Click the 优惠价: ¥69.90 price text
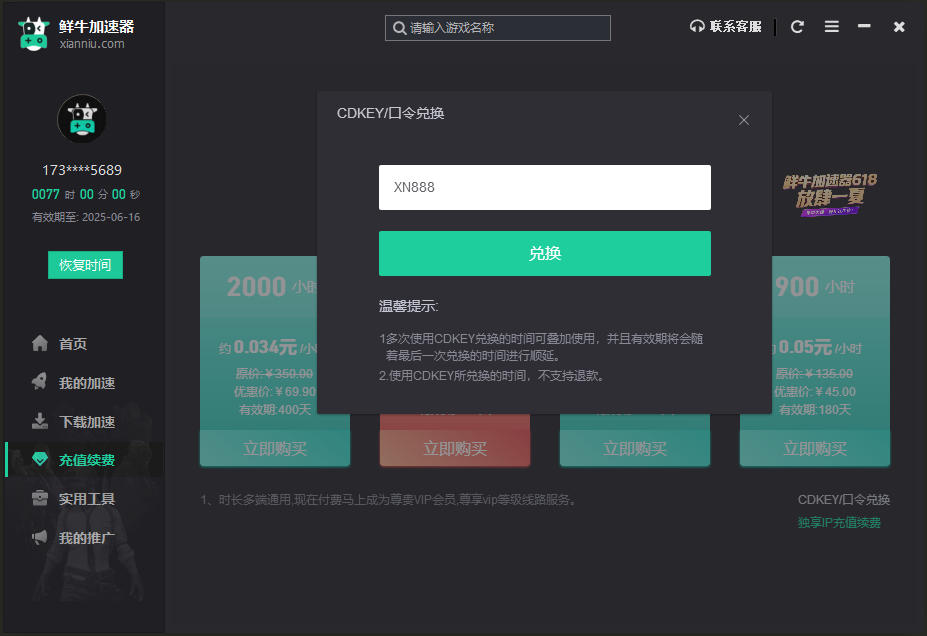The height and width of the screenshot is (636, 927). pos(275,392)
